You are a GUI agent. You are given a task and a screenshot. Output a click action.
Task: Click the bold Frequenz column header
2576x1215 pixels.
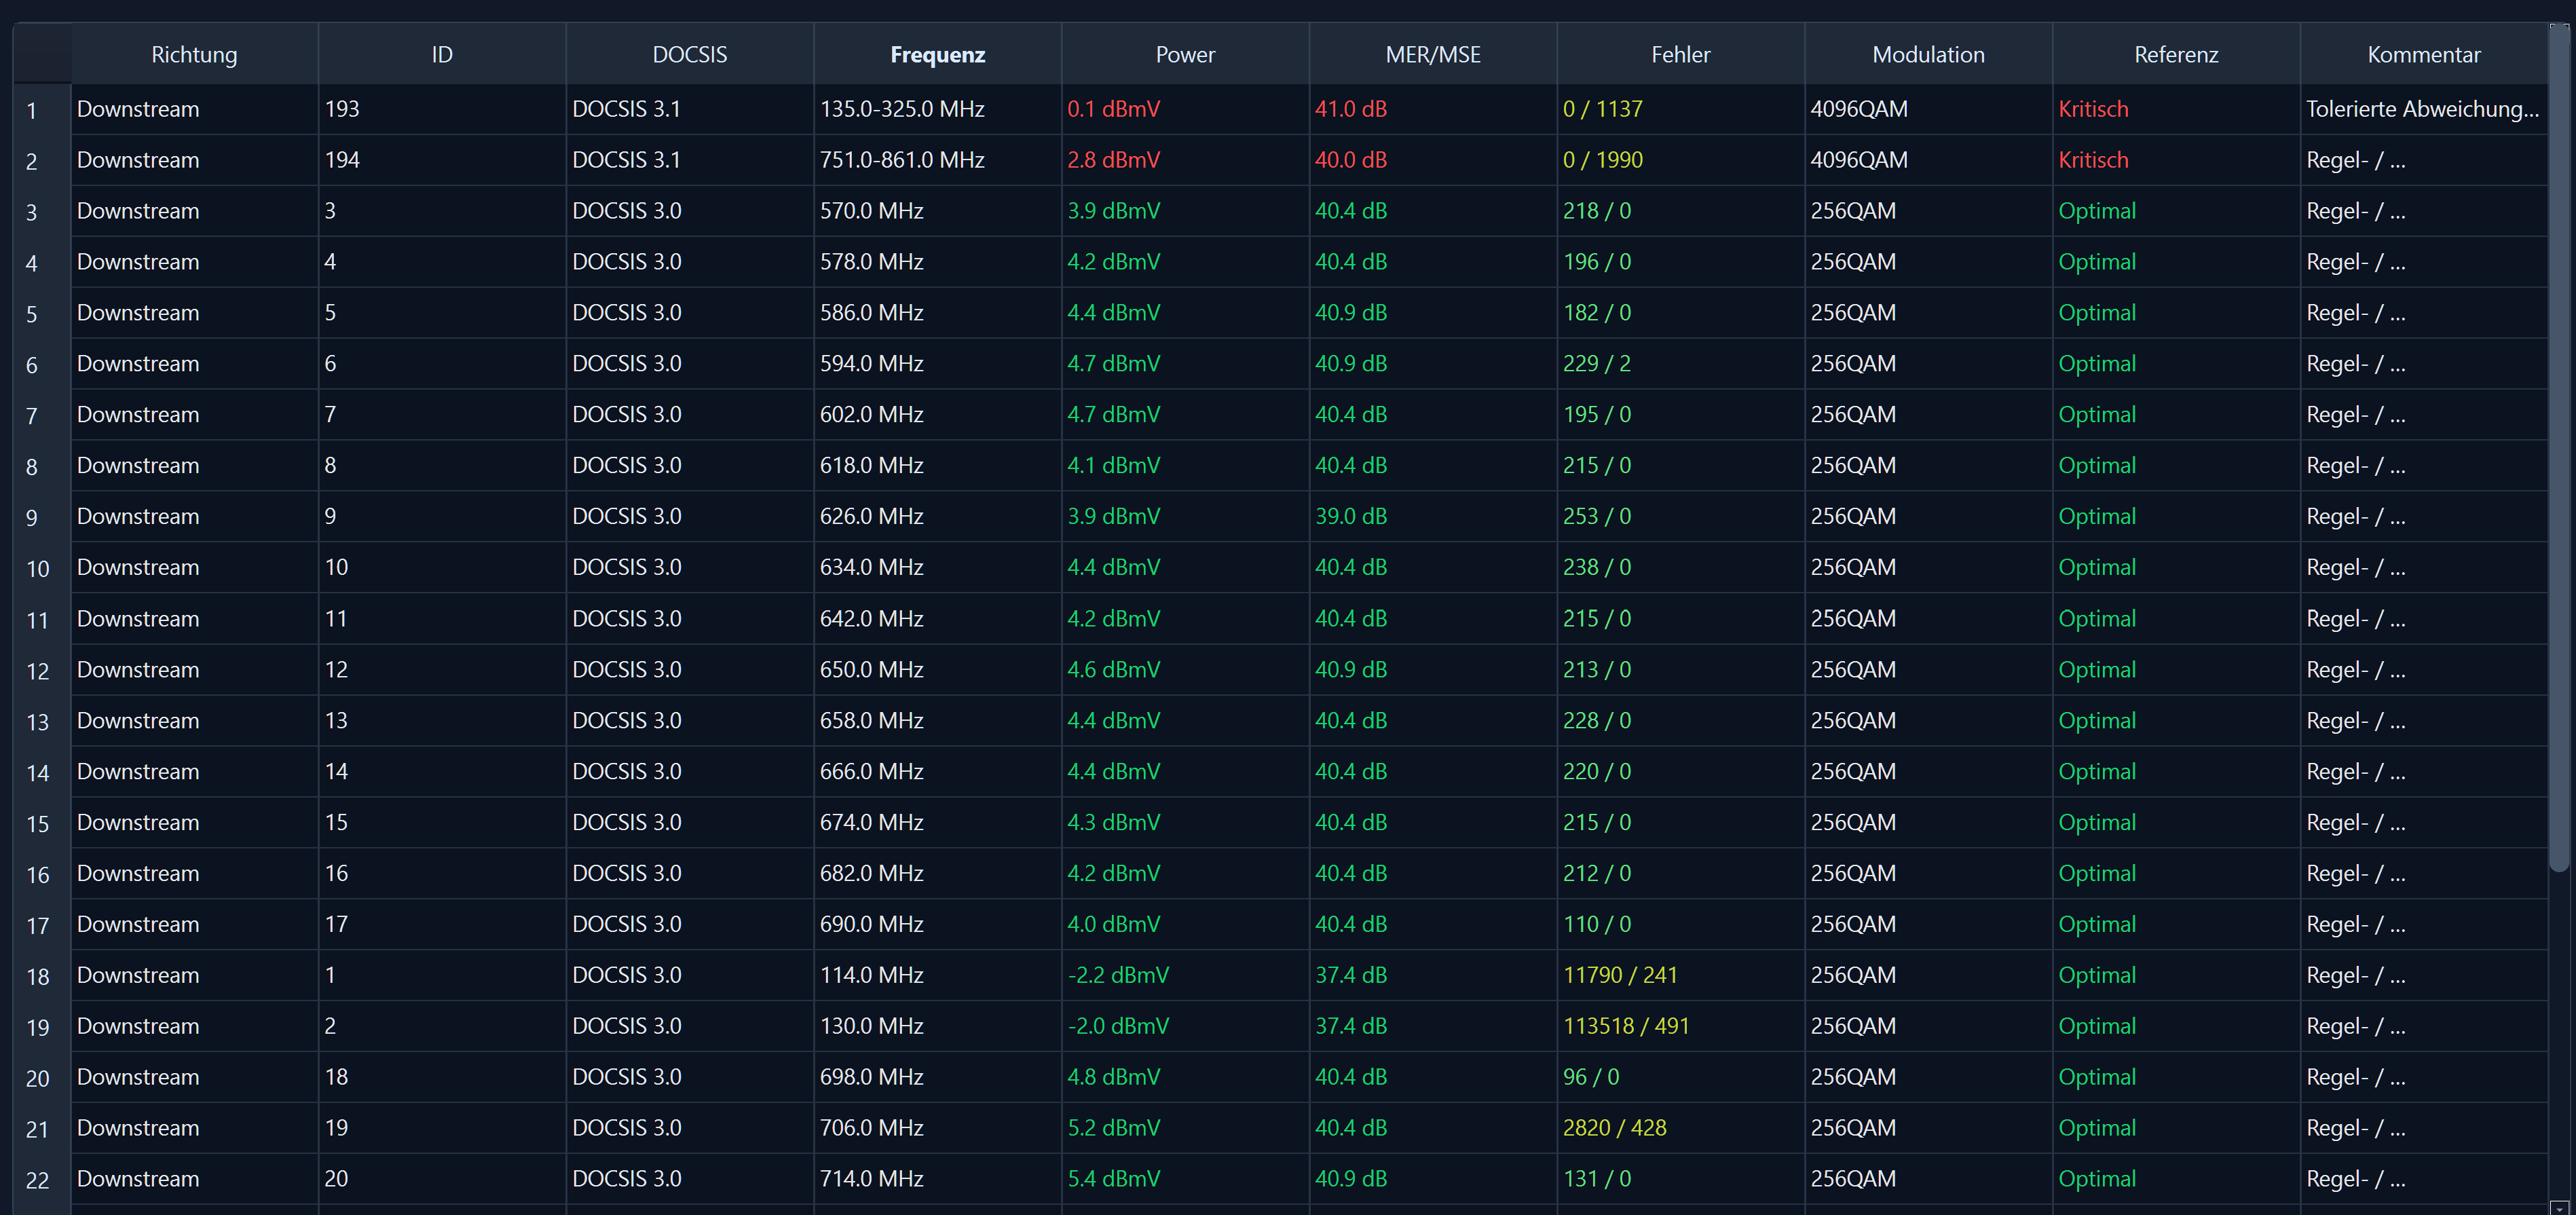(938, 55)
